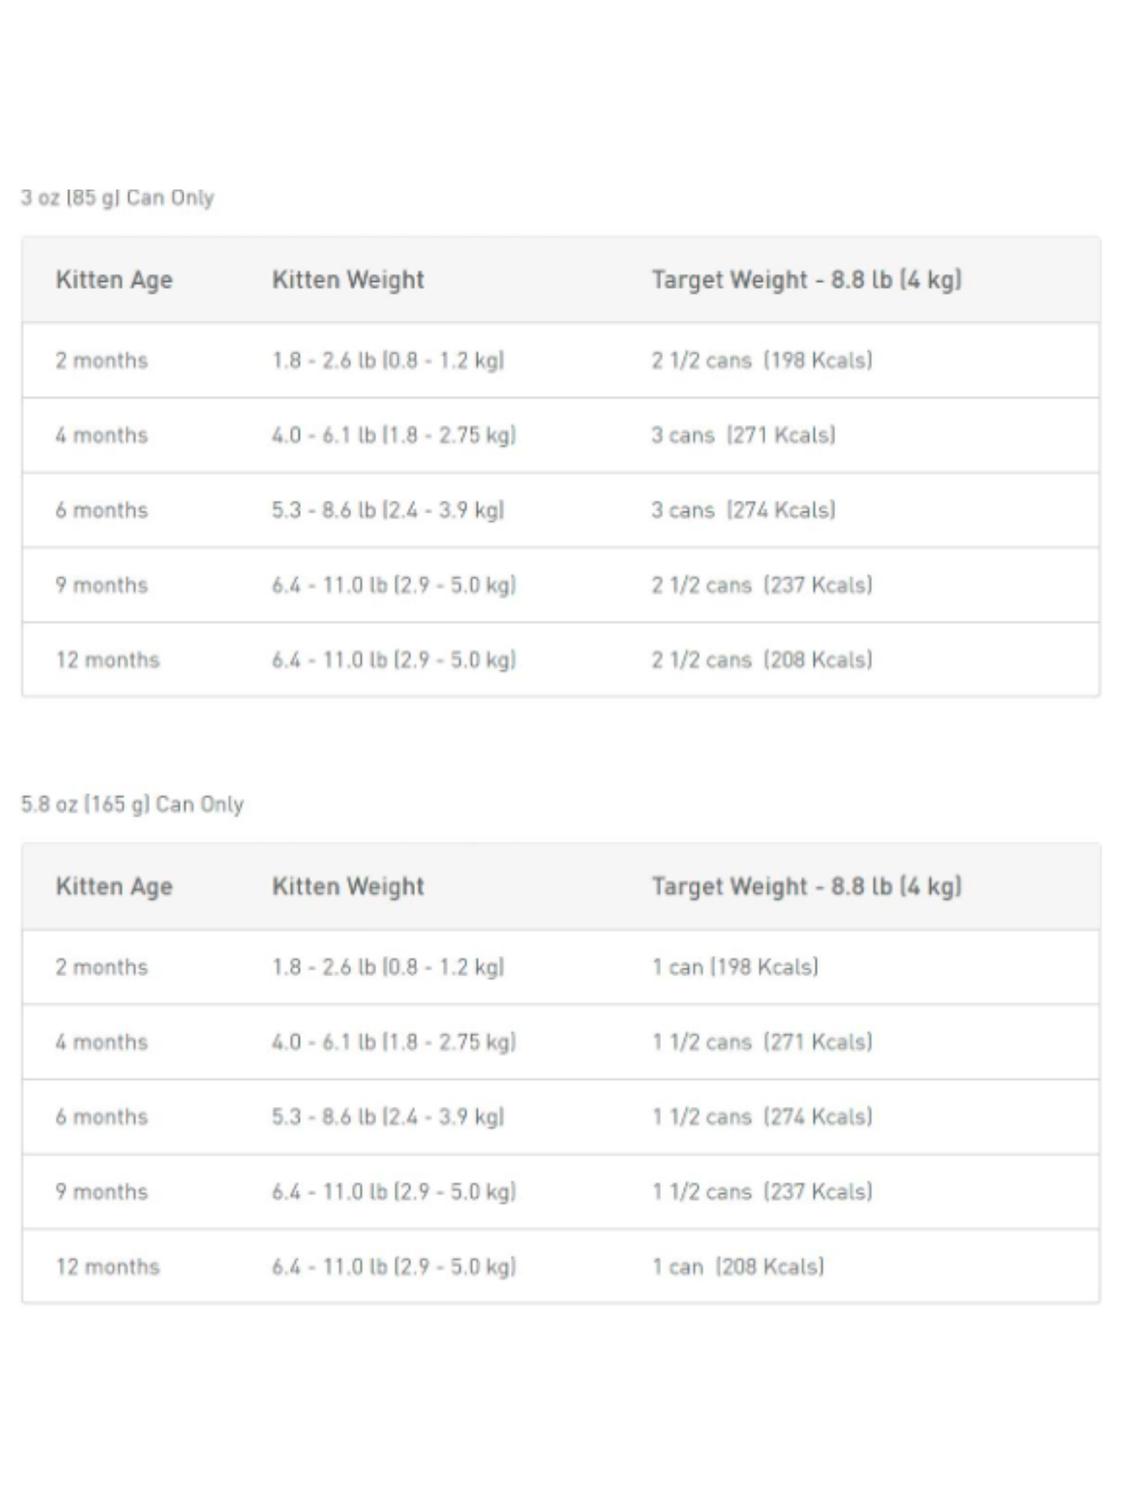
Task: Click Kitten Age header in 5.8 oz table
Action: pyautogui.click(x=114, y=887)
